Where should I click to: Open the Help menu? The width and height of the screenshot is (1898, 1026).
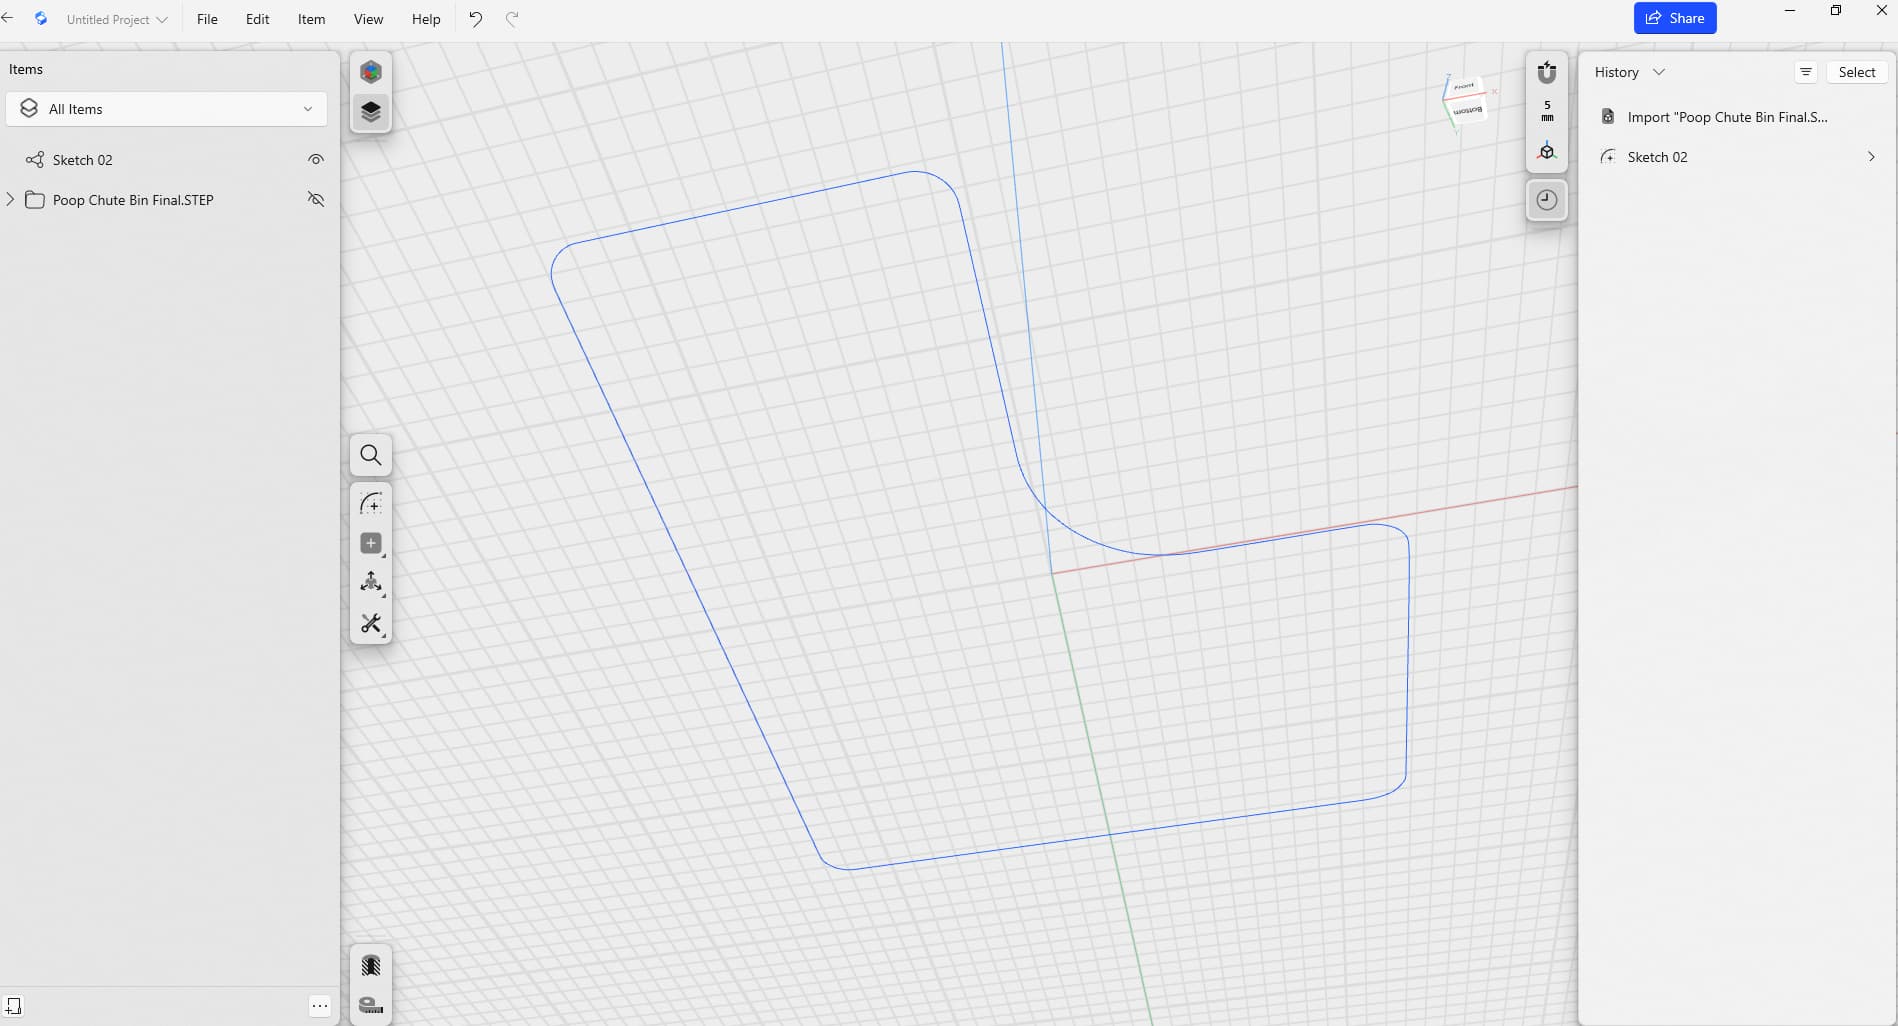[x=426, y=19]
